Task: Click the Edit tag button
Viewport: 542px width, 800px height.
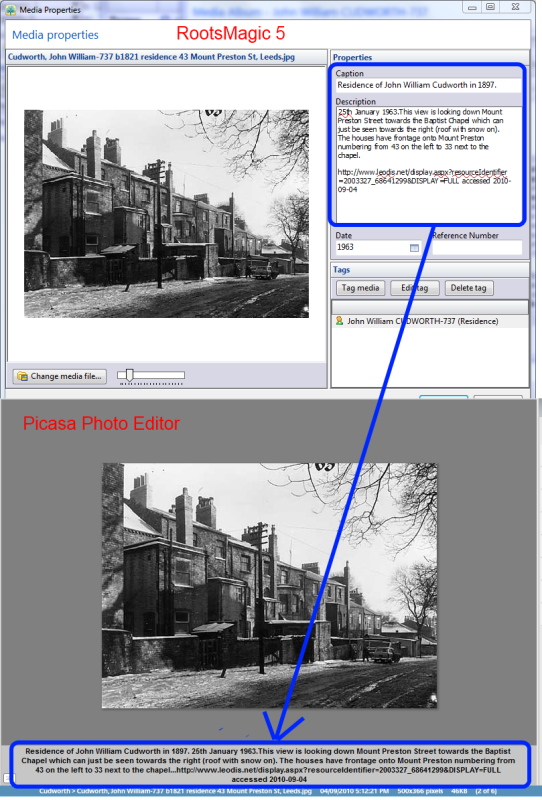Action: (x=414, y=288)
